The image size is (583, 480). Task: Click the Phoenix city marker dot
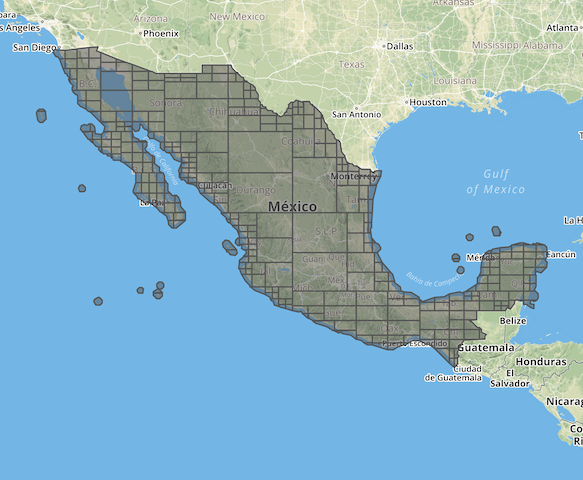coord(140,33)
